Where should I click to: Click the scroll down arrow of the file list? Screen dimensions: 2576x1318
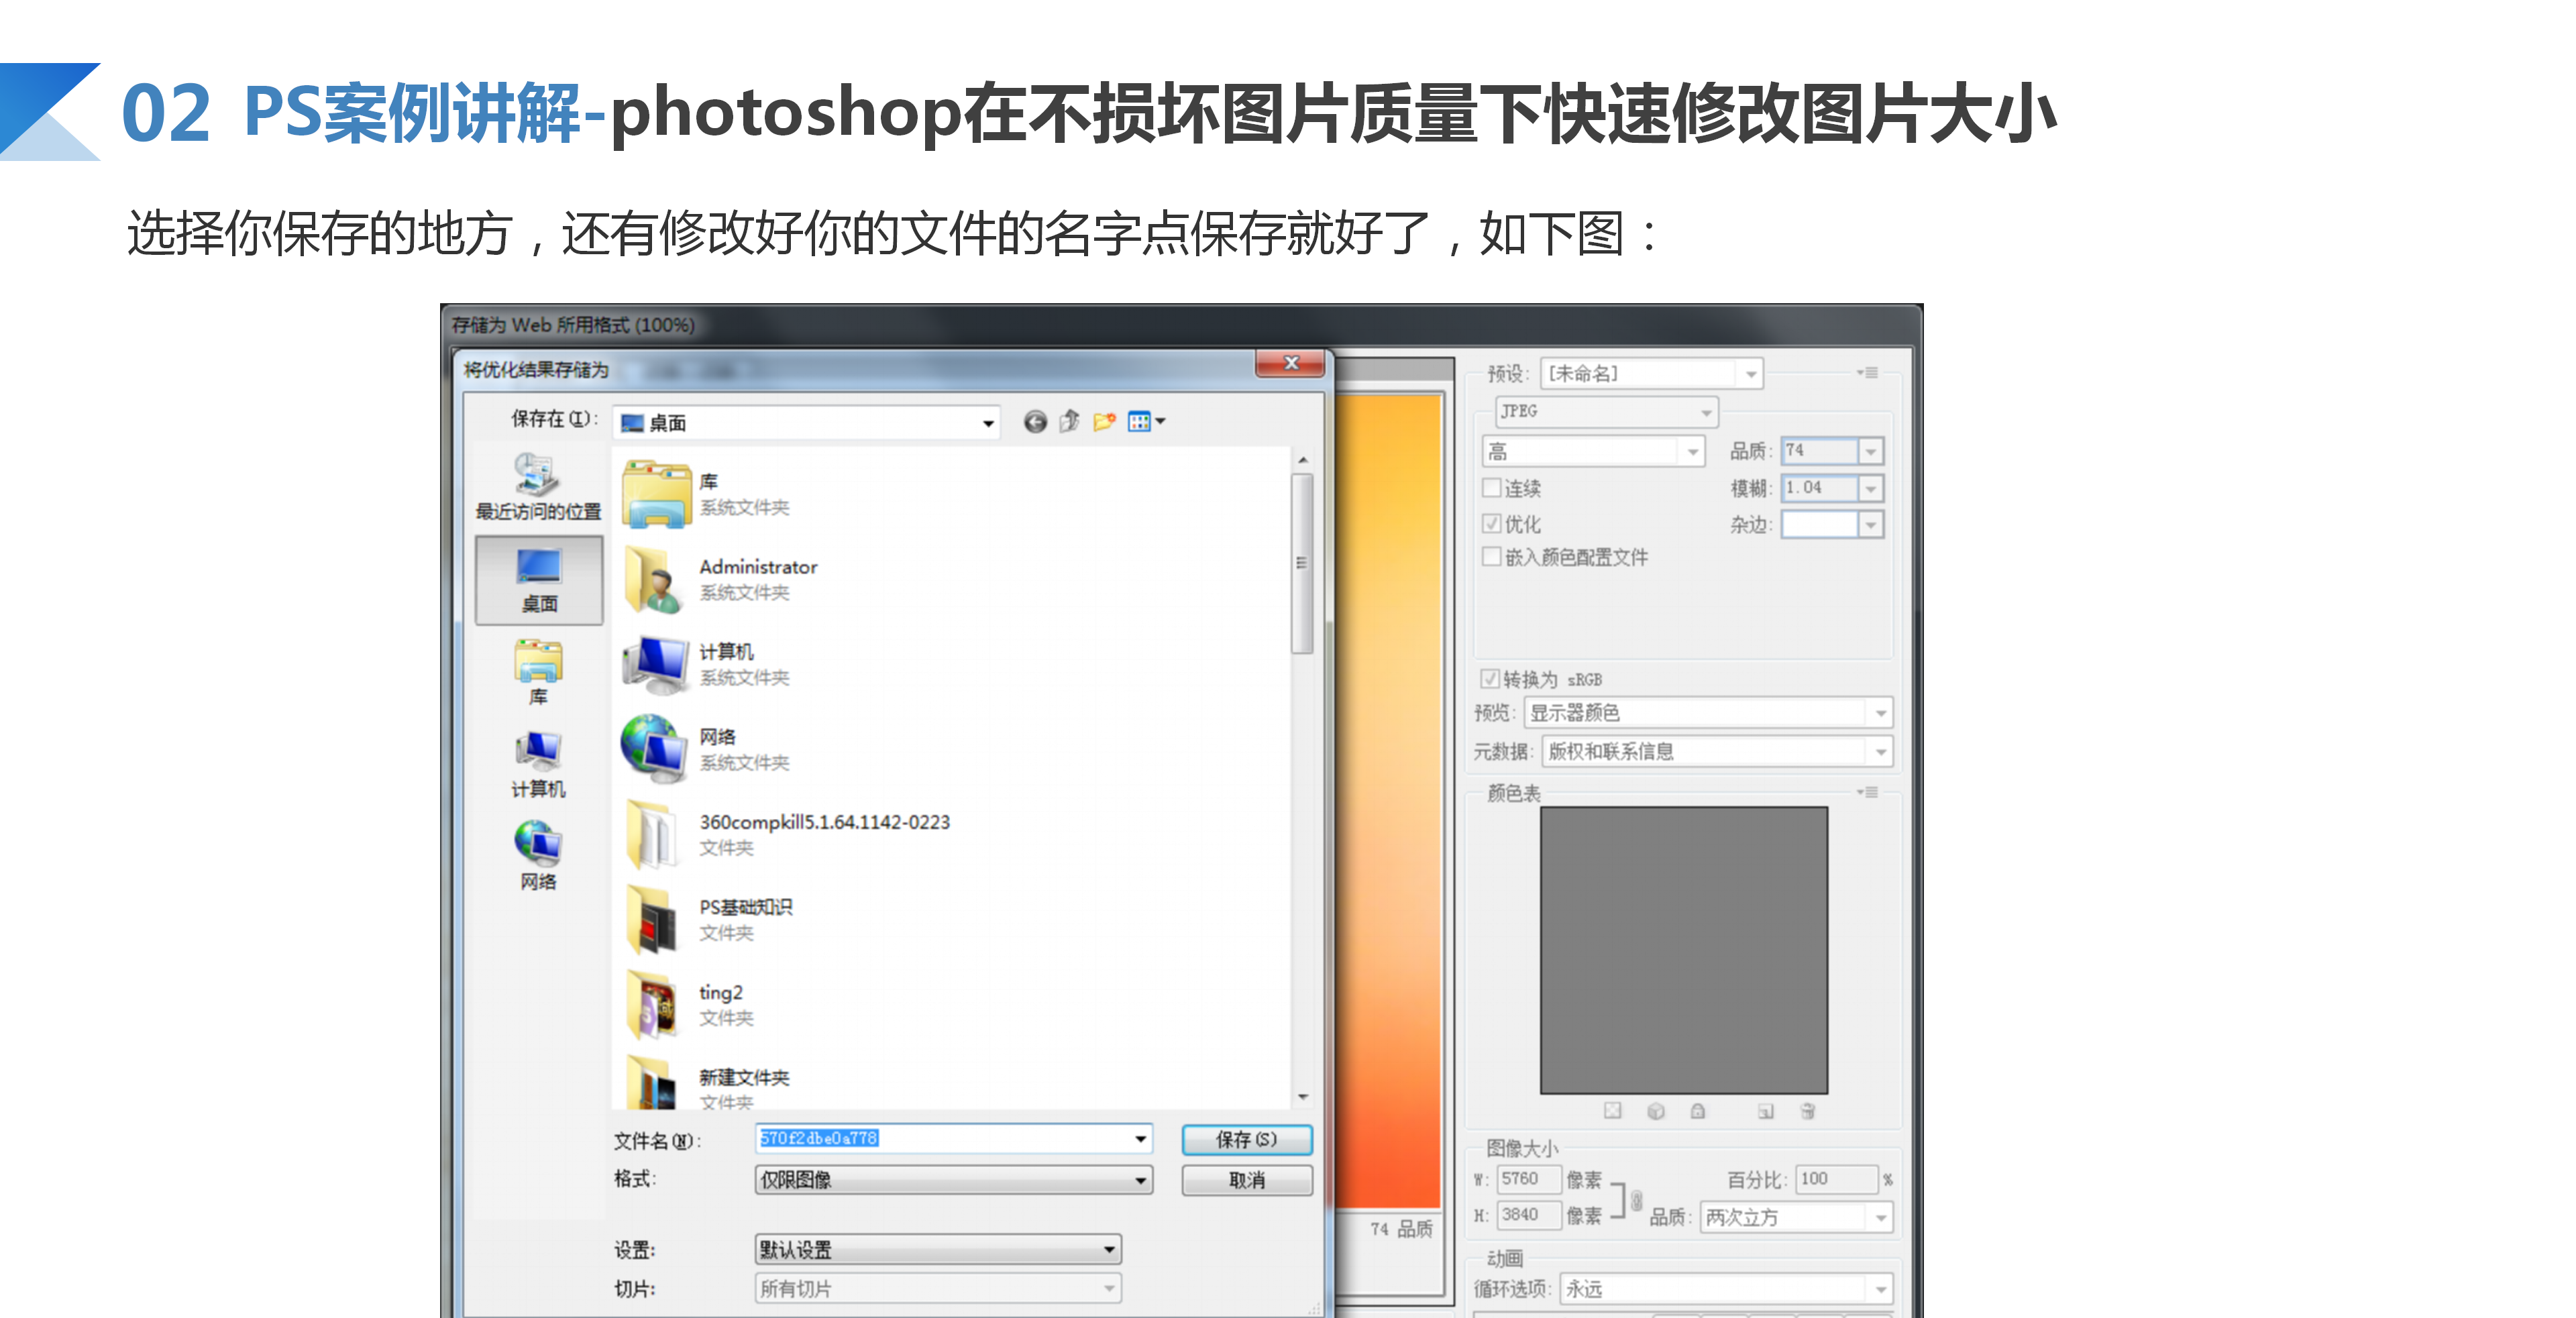1302,1097
